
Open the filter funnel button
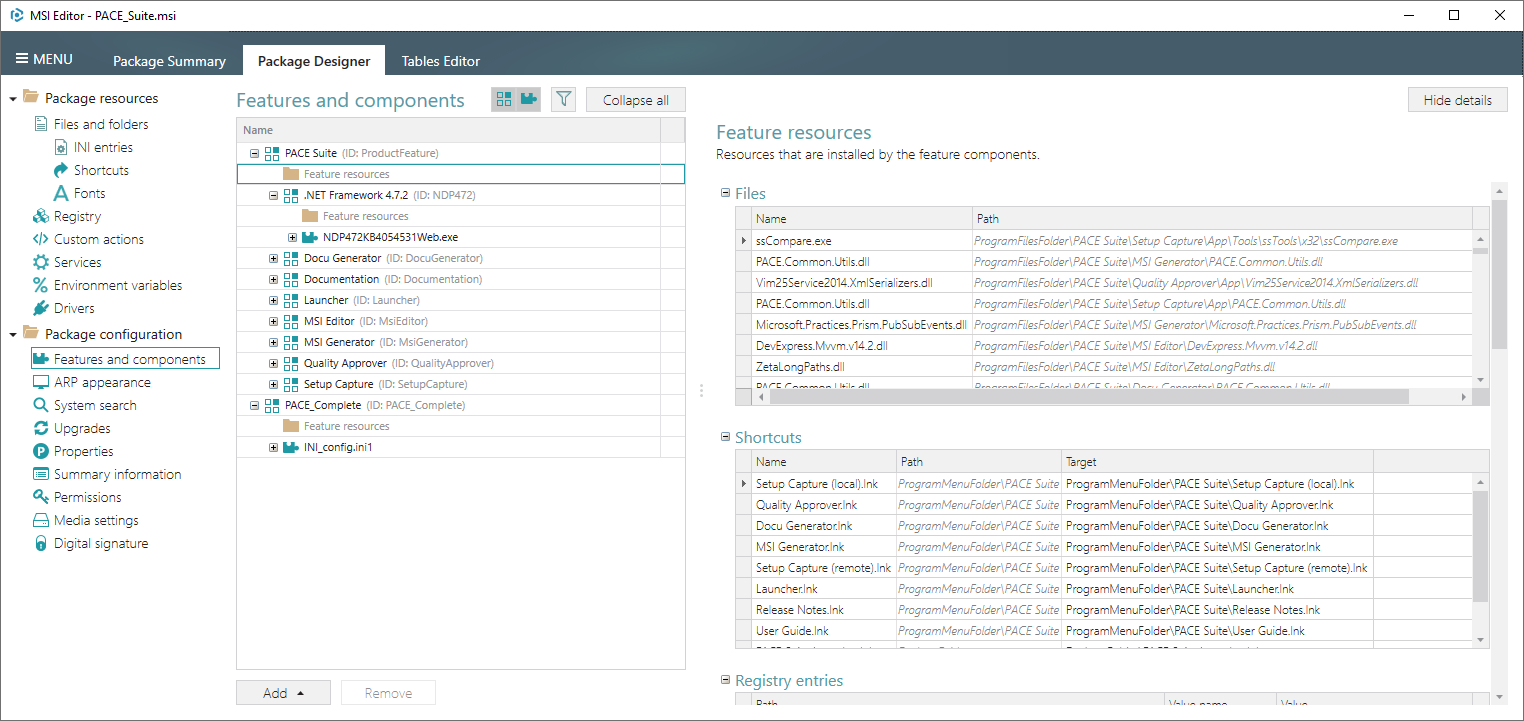[564, 99]
